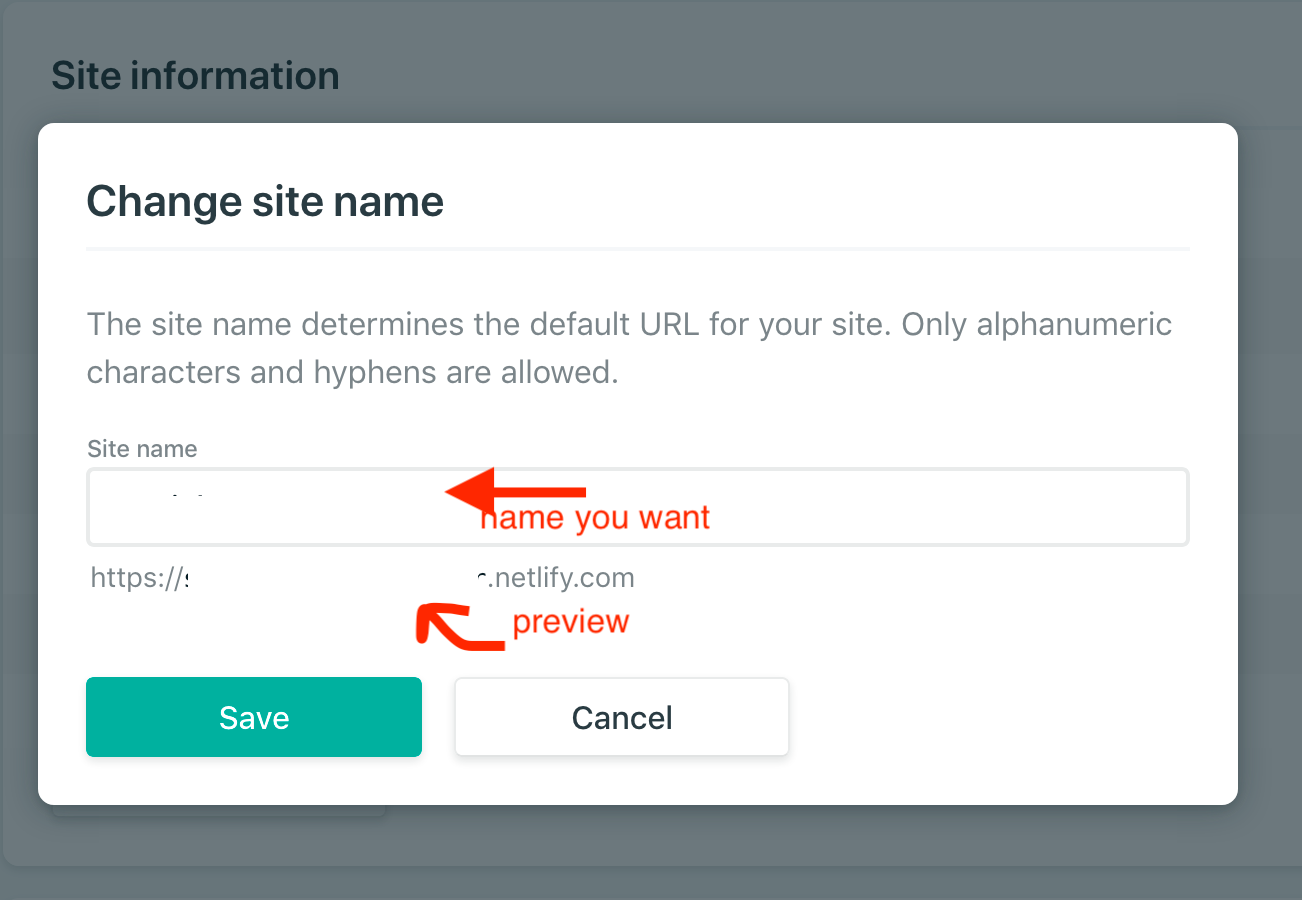The width and height of the screenshot is (1302, 900).
Task: Cancel the site name change
Action: [621, 716]
